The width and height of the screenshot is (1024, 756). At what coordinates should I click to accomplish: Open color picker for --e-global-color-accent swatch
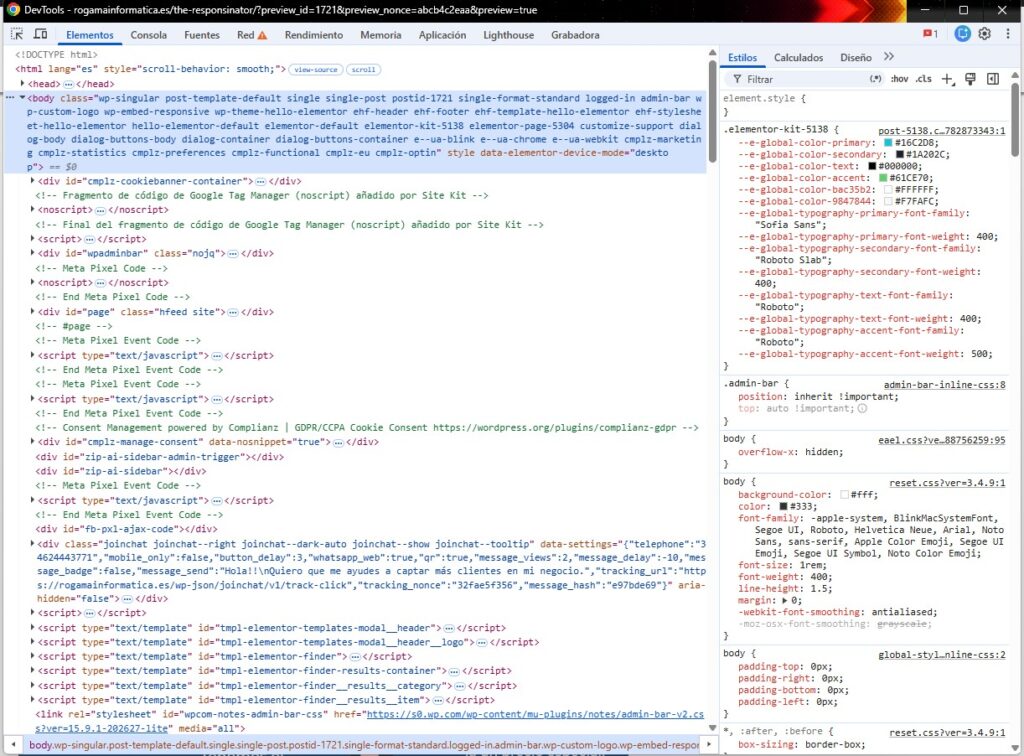(883, 178)
